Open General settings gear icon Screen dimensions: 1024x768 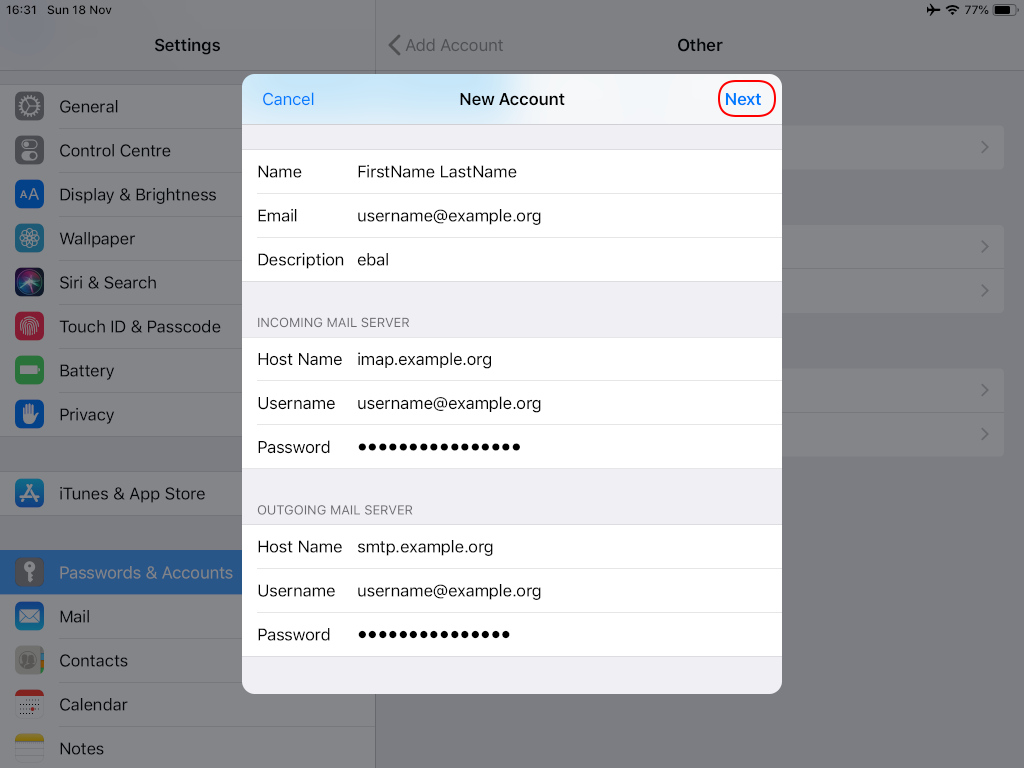tap(29, 106)
